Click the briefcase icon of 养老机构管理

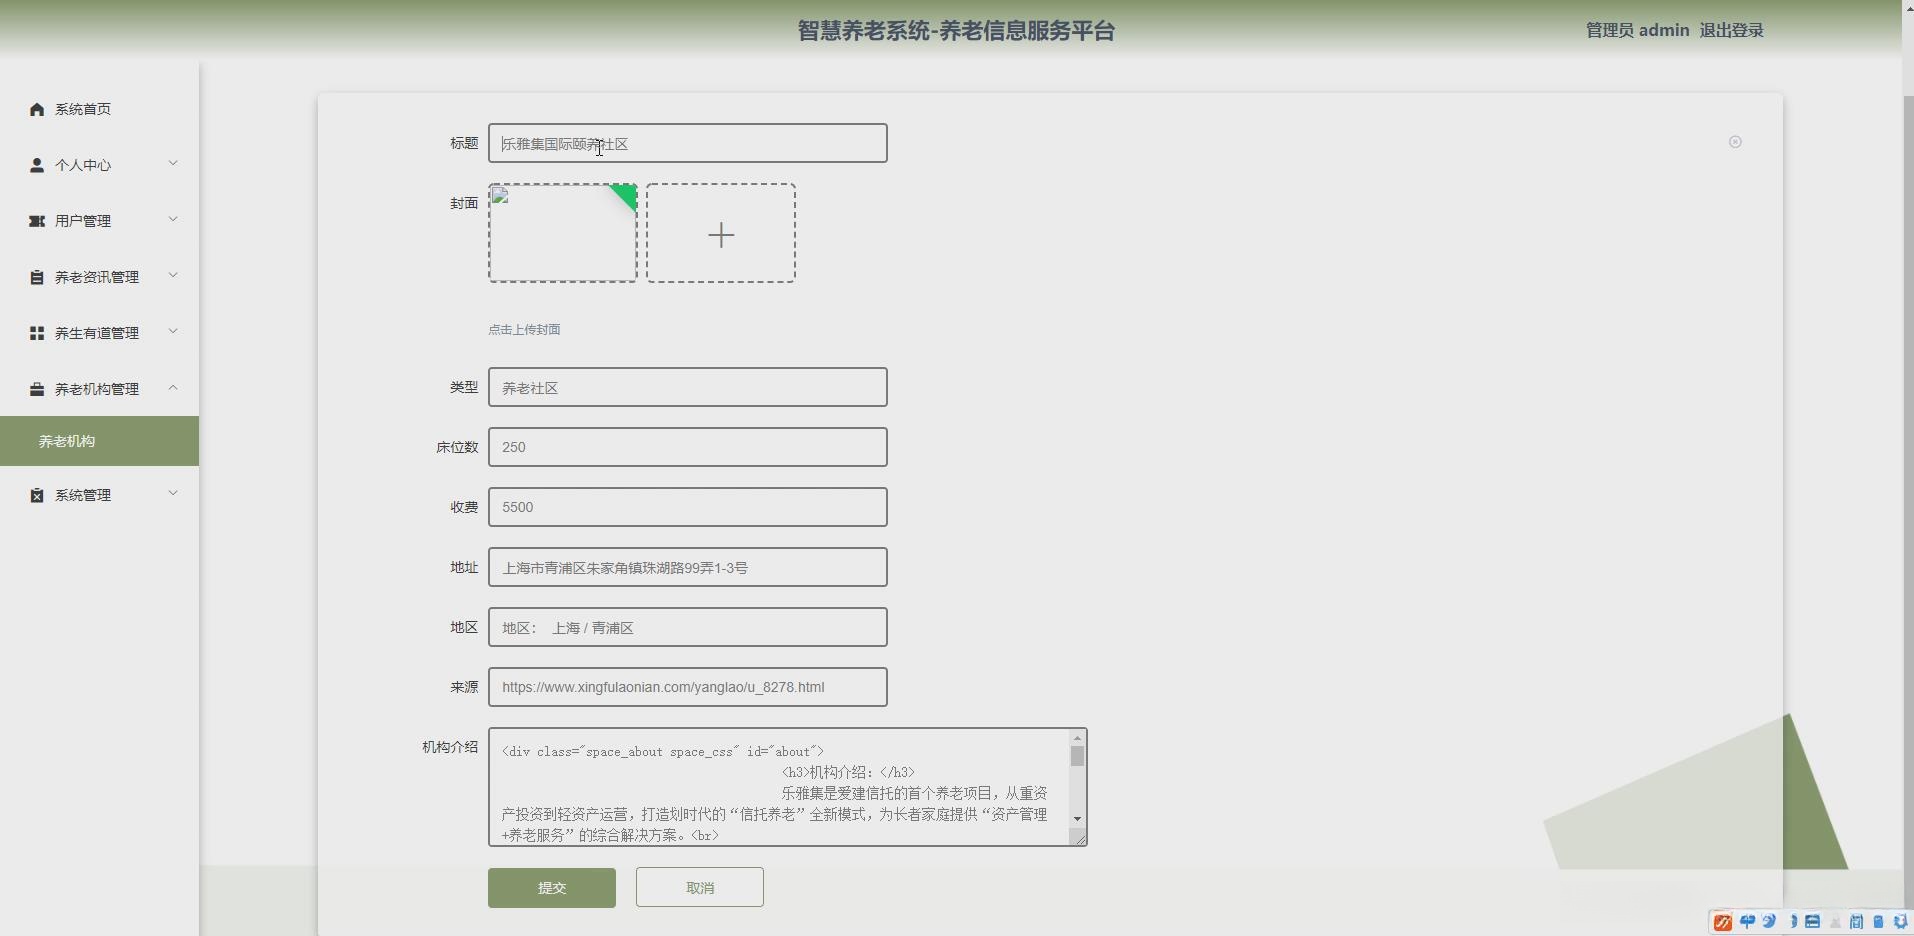click(x=37, y=389)
